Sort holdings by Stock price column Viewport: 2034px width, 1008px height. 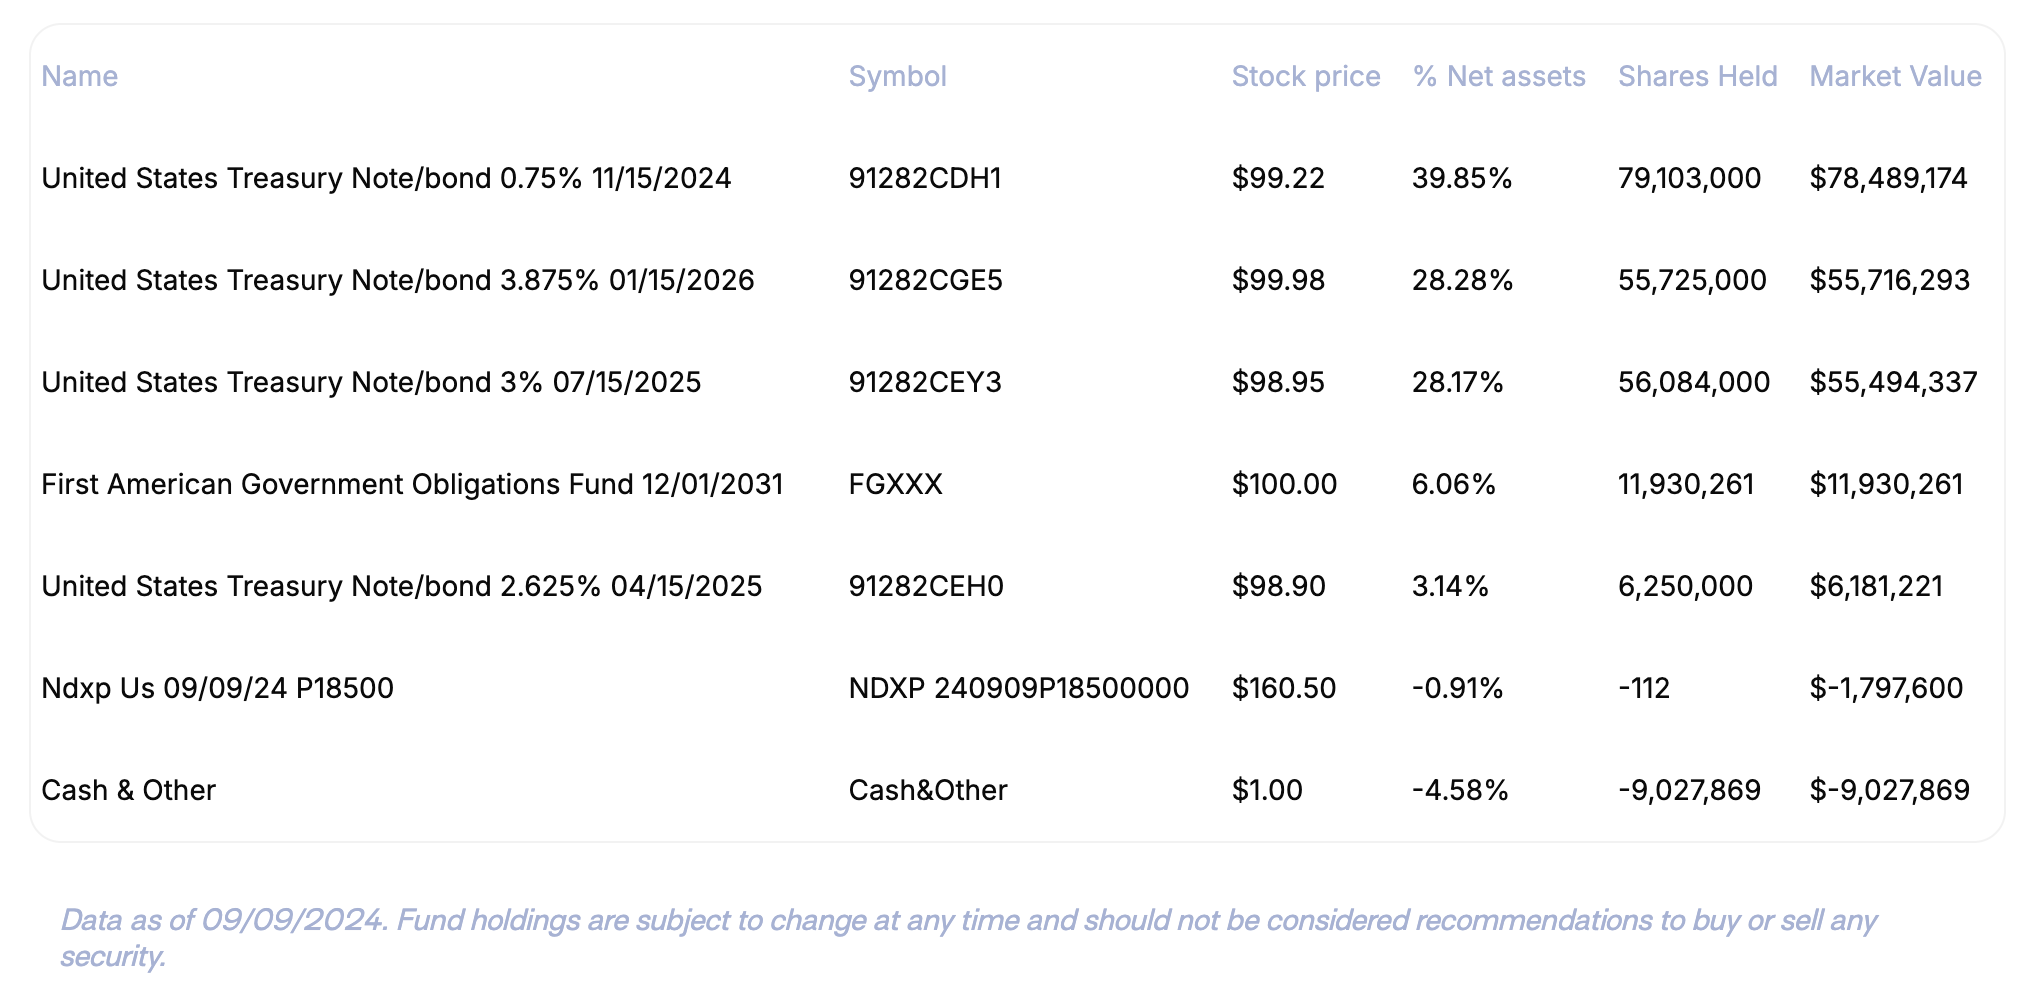point(1305,76)
